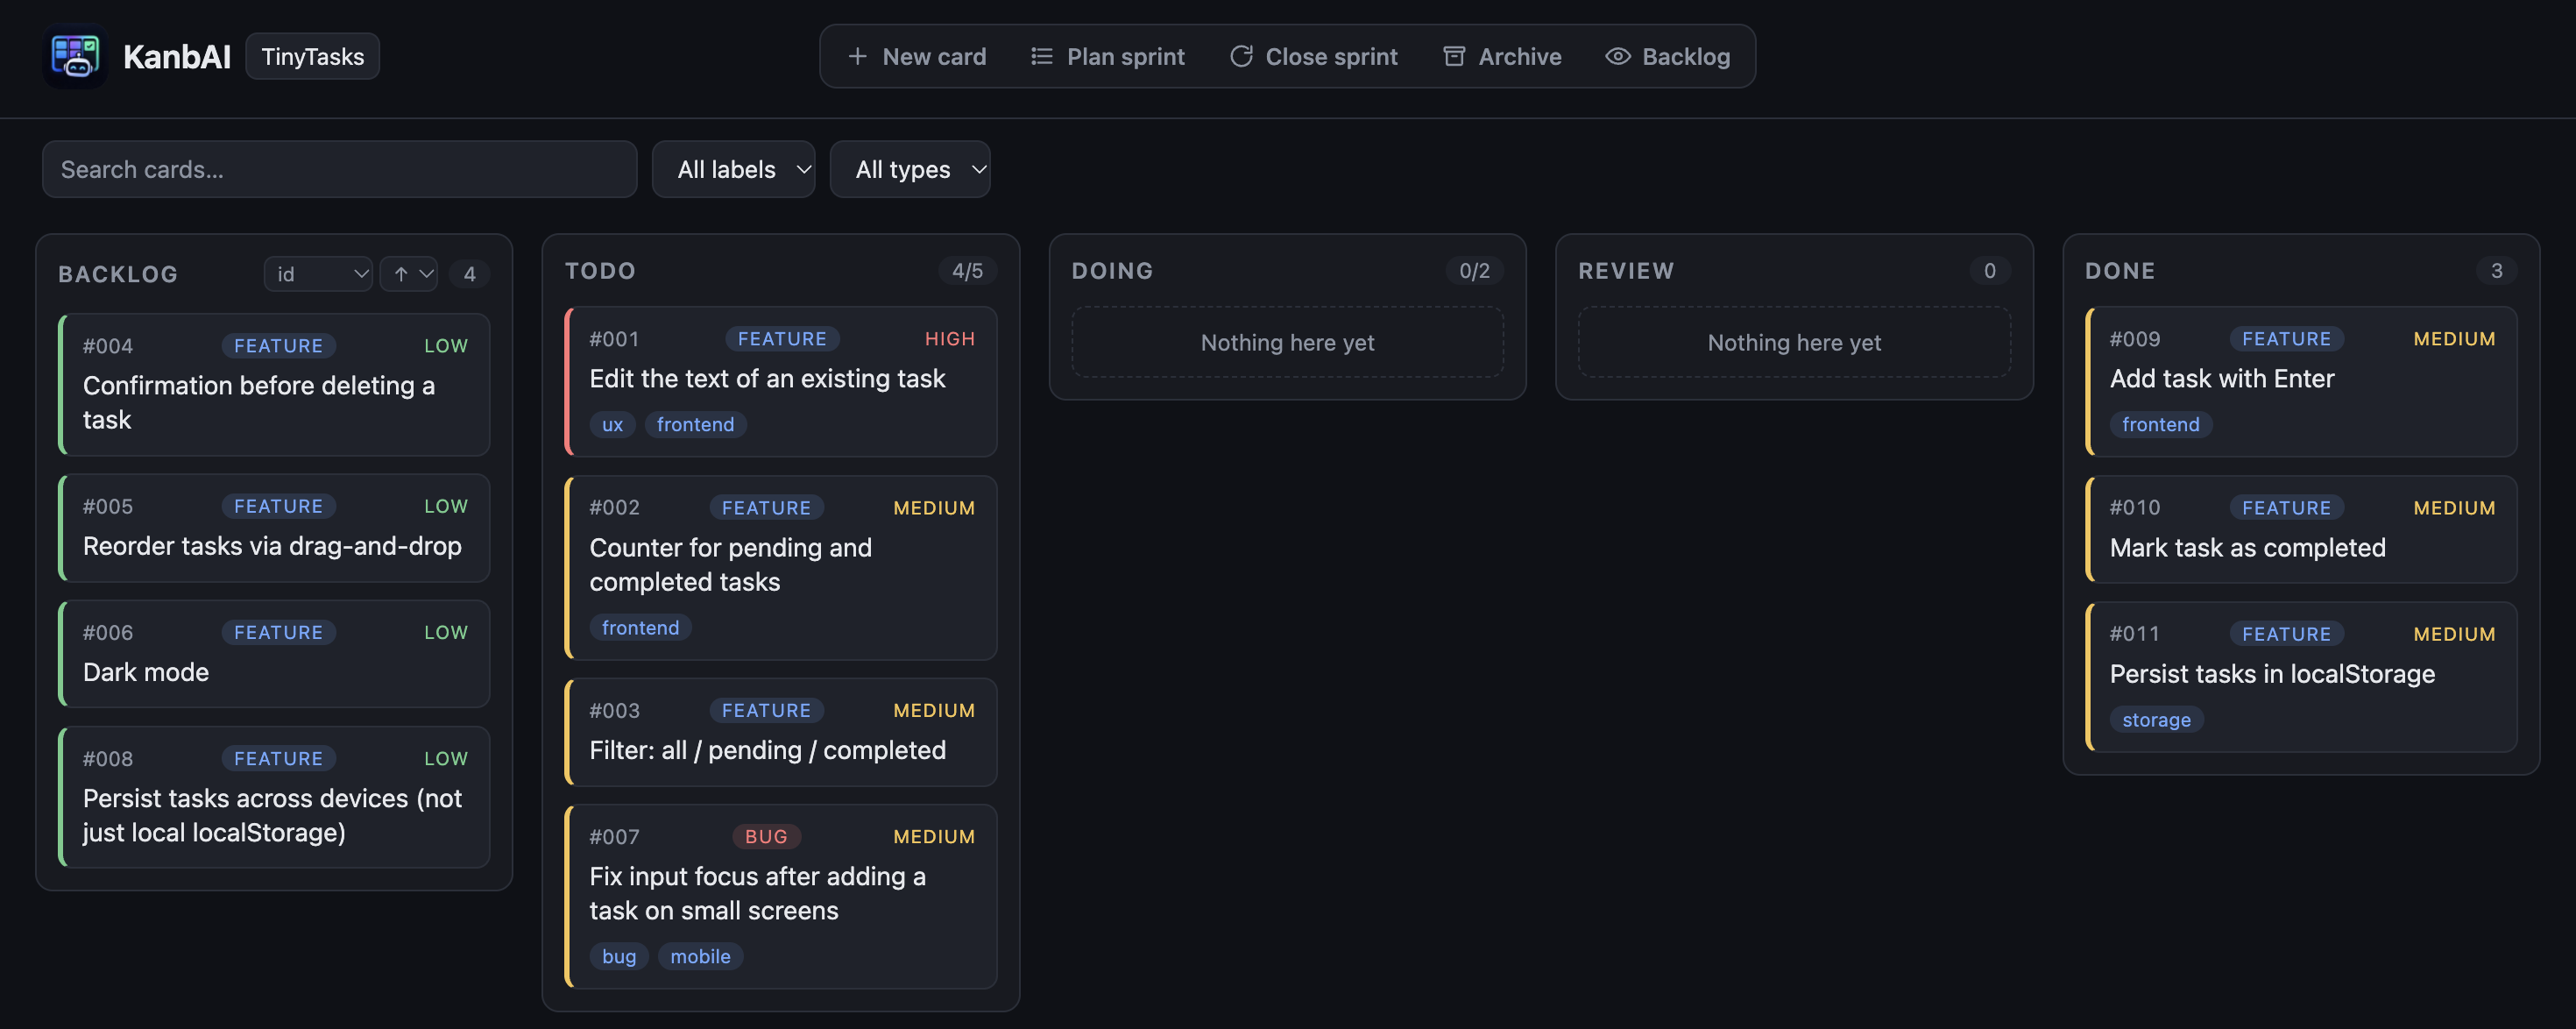Image resolution: width=2576 pixels, height=1029 pixels.
Task: Toggle Backlog visibility via the eye icon
Action: [x=1617, y=57]
